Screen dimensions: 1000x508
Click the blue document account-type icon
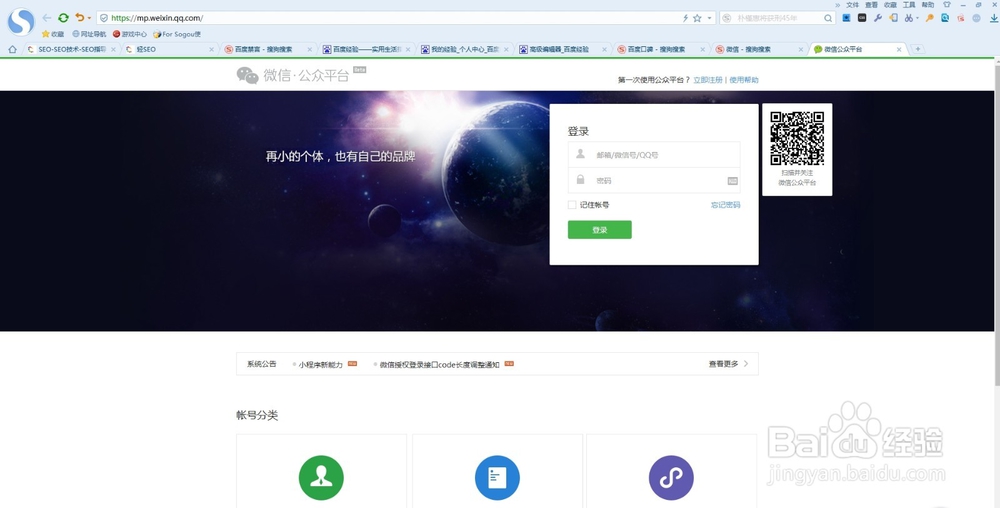pos(497,477)
